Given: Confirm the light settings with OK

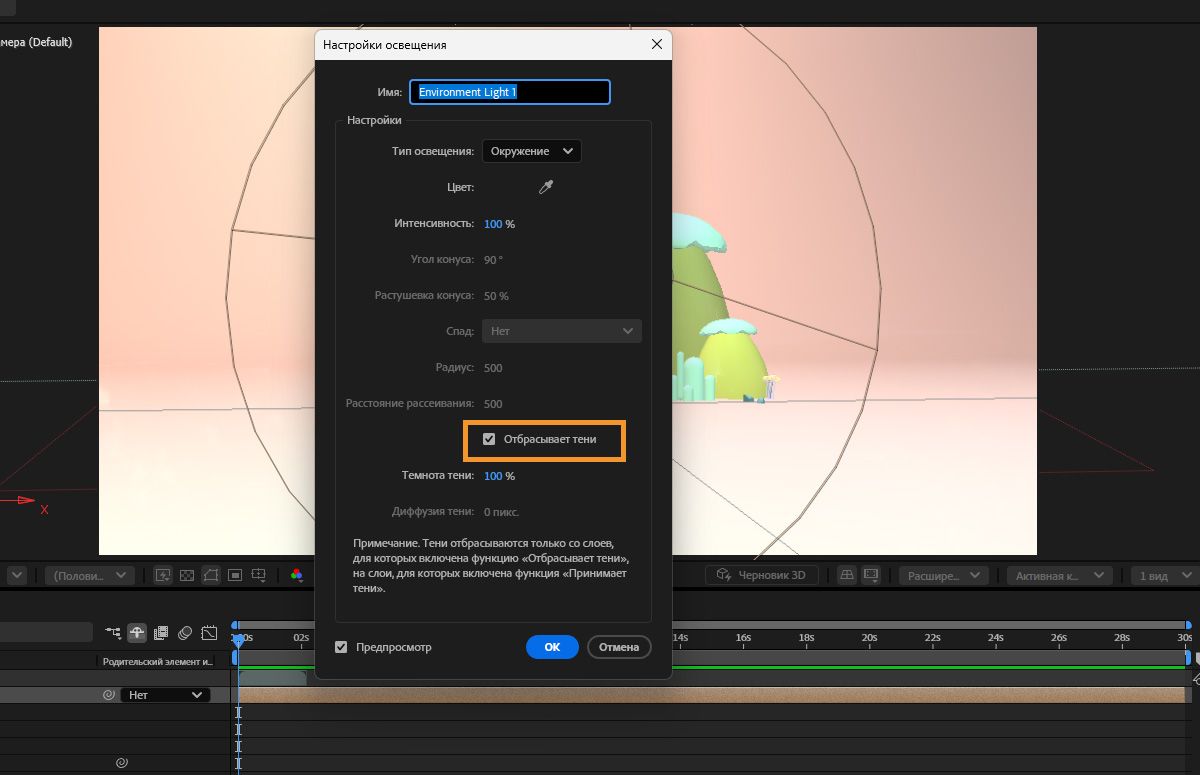Looking at the screenshot, I should (552, 647).
